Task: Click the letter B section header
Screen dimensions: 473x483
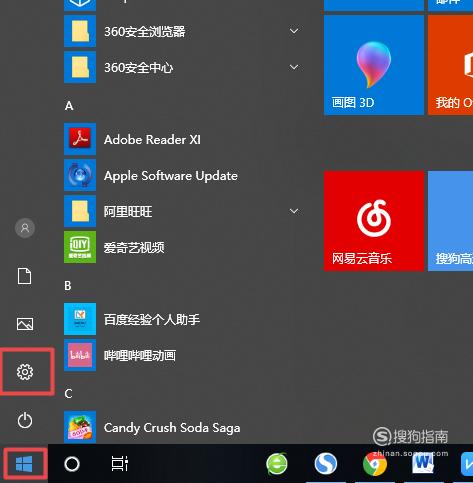Action: (68, 286)
